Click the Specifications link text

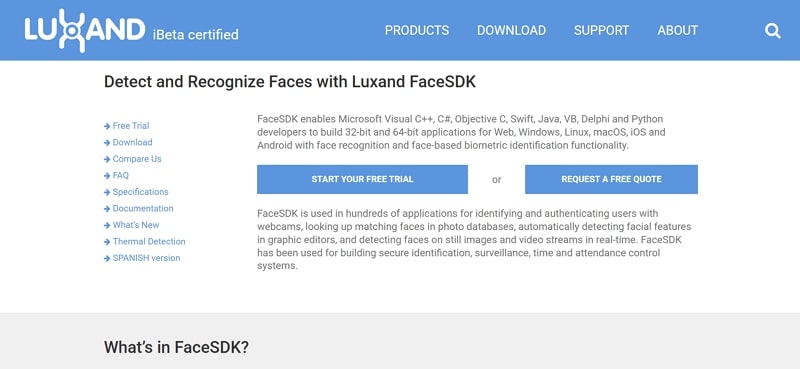tap(140, 192)
